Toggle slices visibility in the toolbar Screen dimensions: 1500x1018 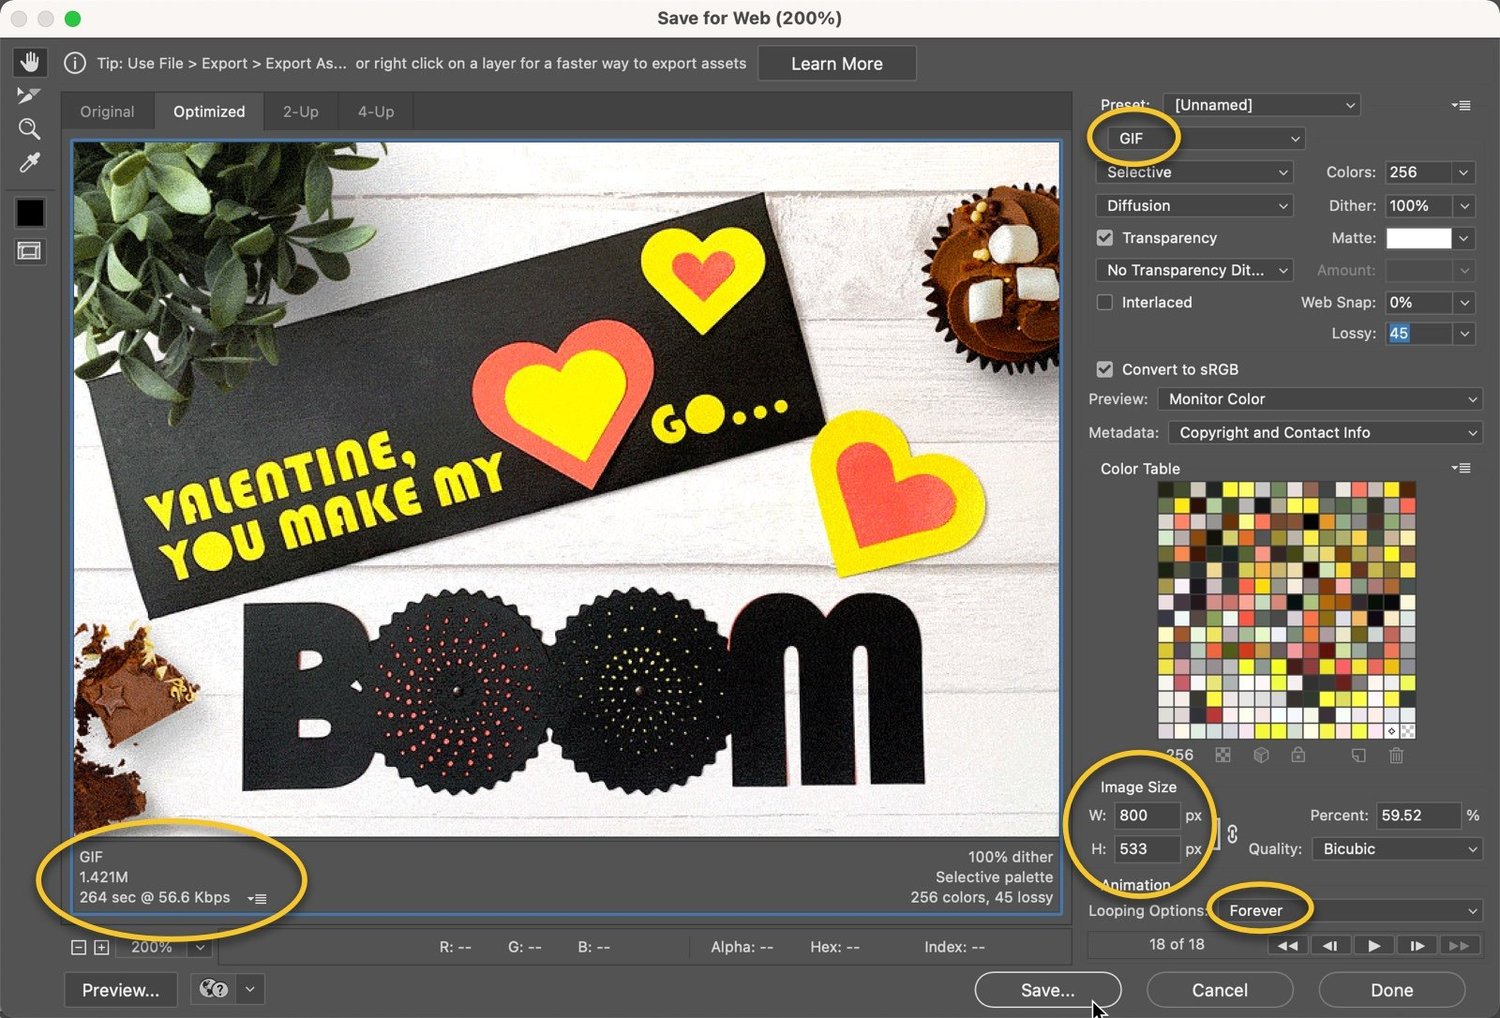tap(29, 251)
